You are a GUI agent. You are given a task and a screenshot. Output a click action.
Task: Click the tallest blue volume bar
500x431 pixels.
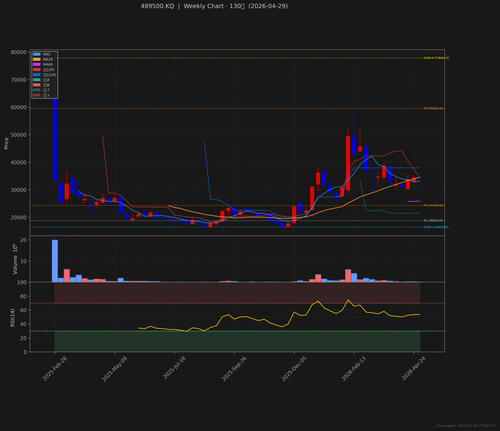click(x=55, y=261)
